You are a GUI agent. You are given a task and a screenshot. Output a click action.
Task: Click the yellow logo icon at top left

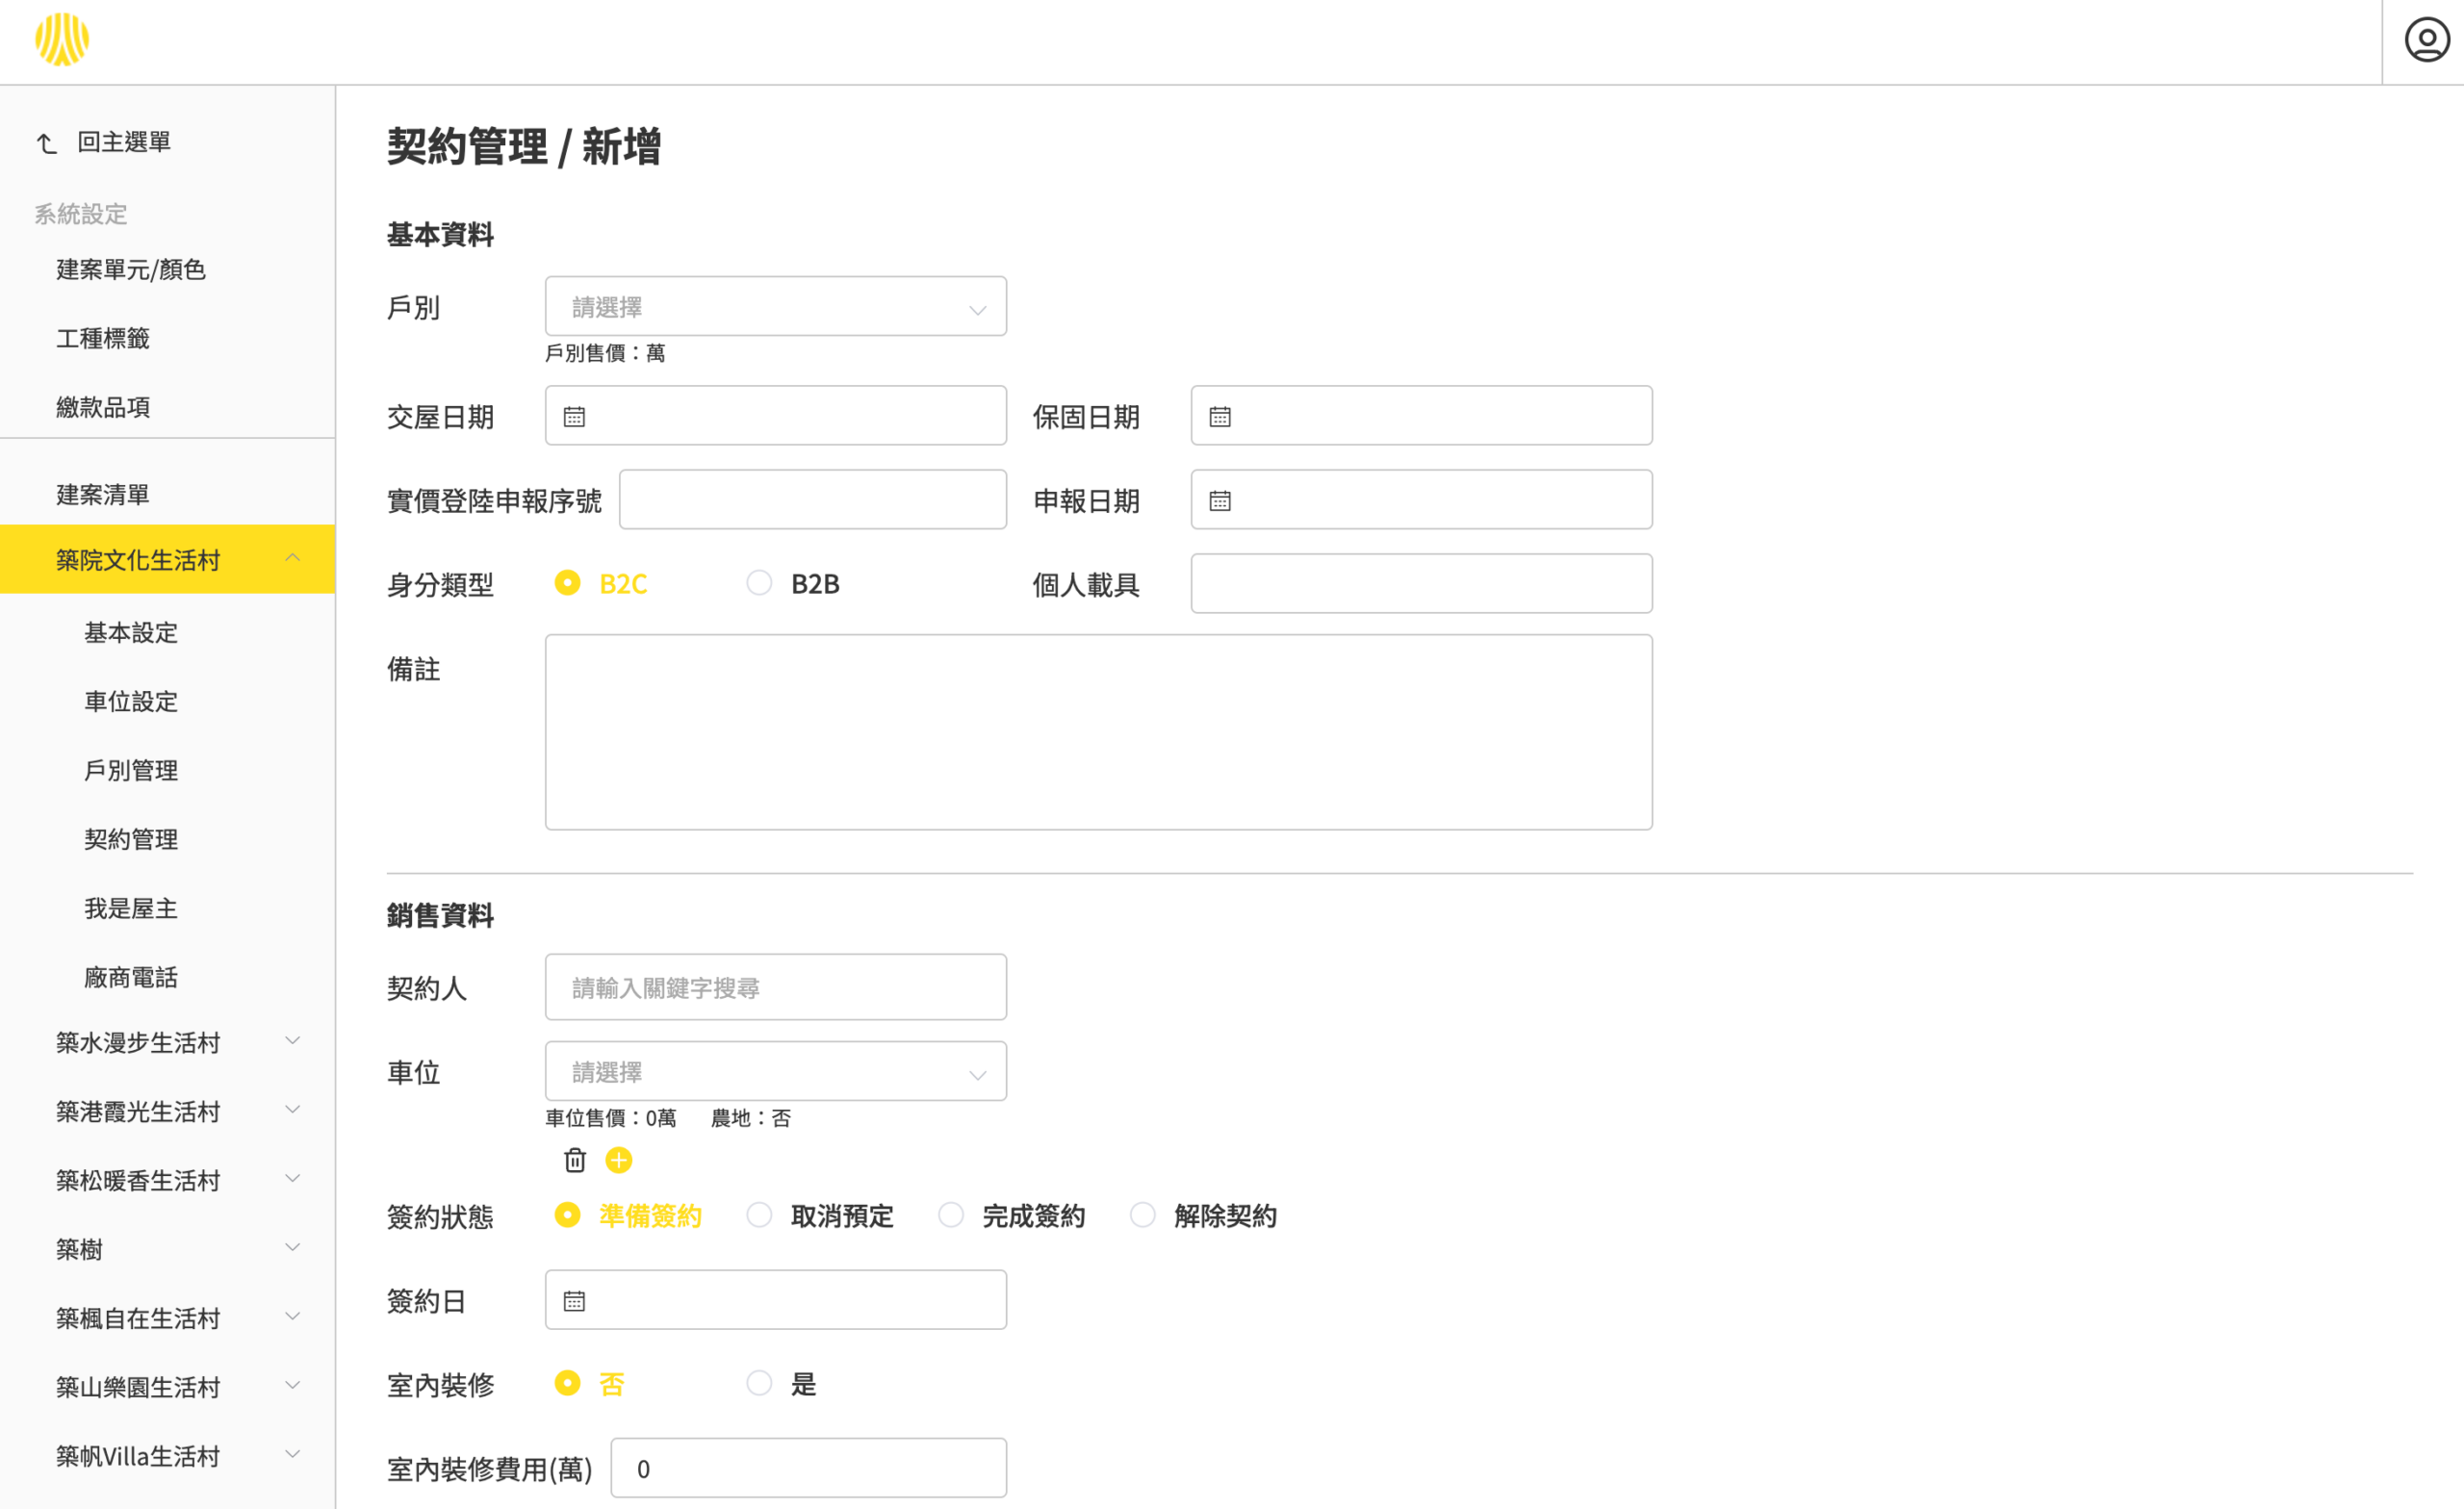62,40
